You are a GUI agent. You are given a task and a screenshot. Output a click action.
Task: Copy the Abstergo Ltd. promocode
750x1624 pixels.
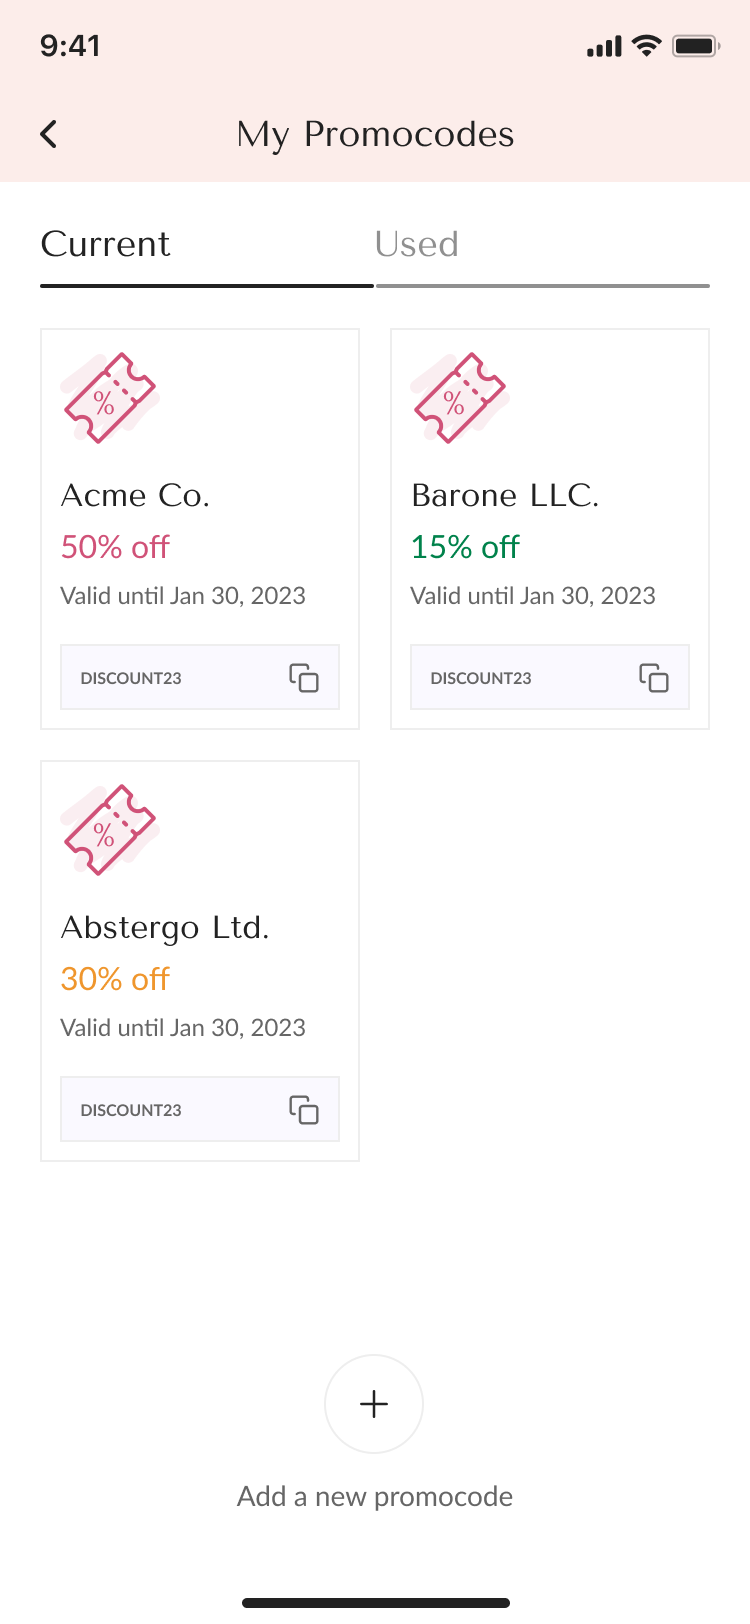pos(304,1110)
